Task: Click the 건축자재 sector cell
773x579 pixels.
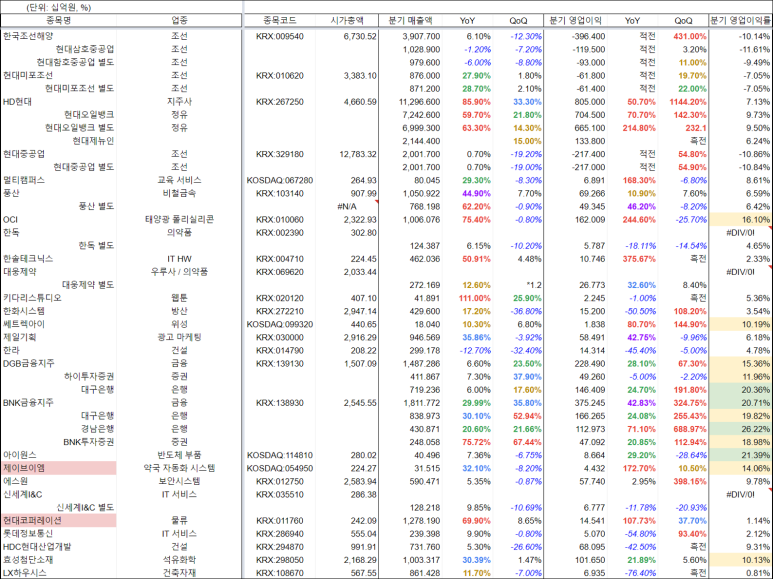Action: click(179, 573)
